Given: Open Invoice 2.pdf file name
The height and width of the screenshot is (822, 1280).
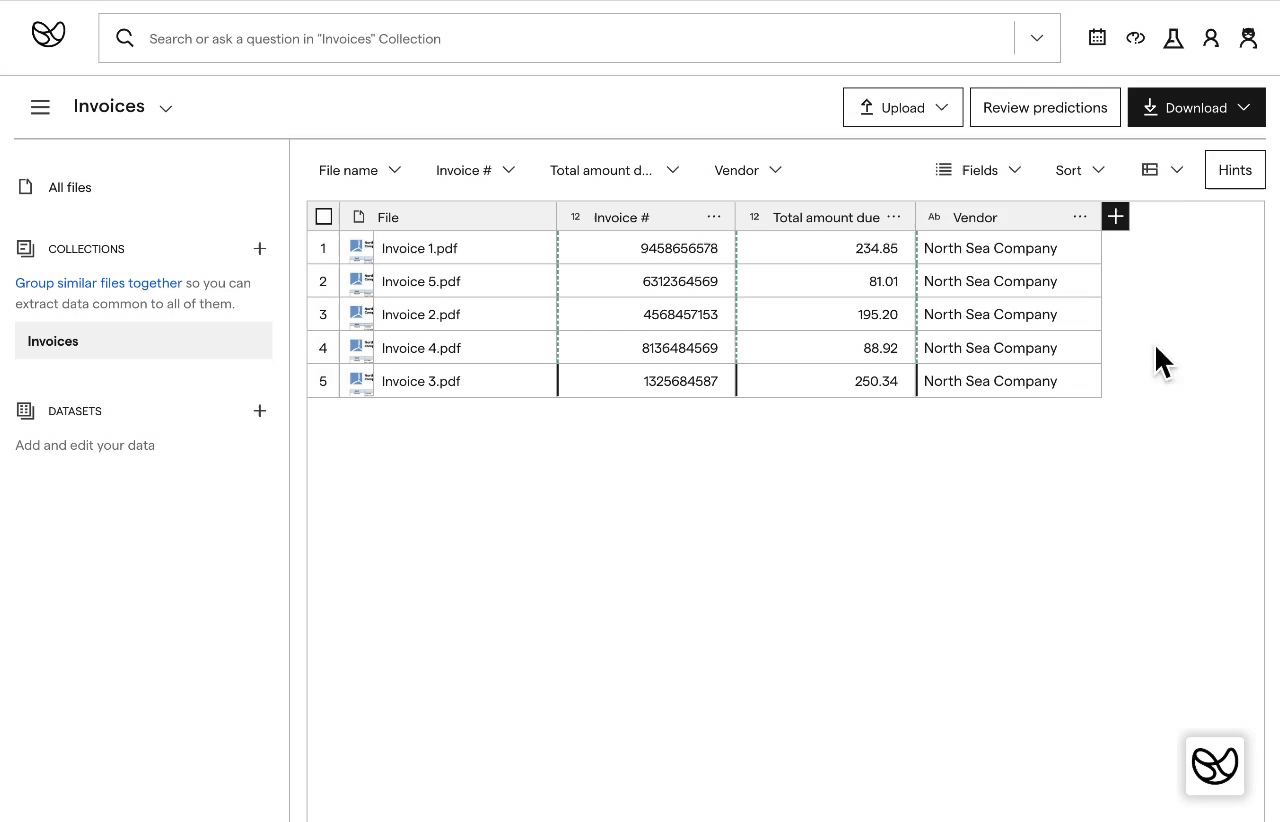Looking at the screenshot, I should (x=421, y=314).
